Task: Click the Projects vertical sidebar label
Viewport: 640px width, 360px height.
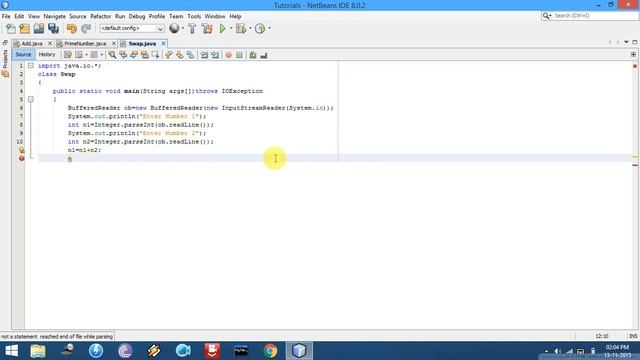Action: click(5, 59)
